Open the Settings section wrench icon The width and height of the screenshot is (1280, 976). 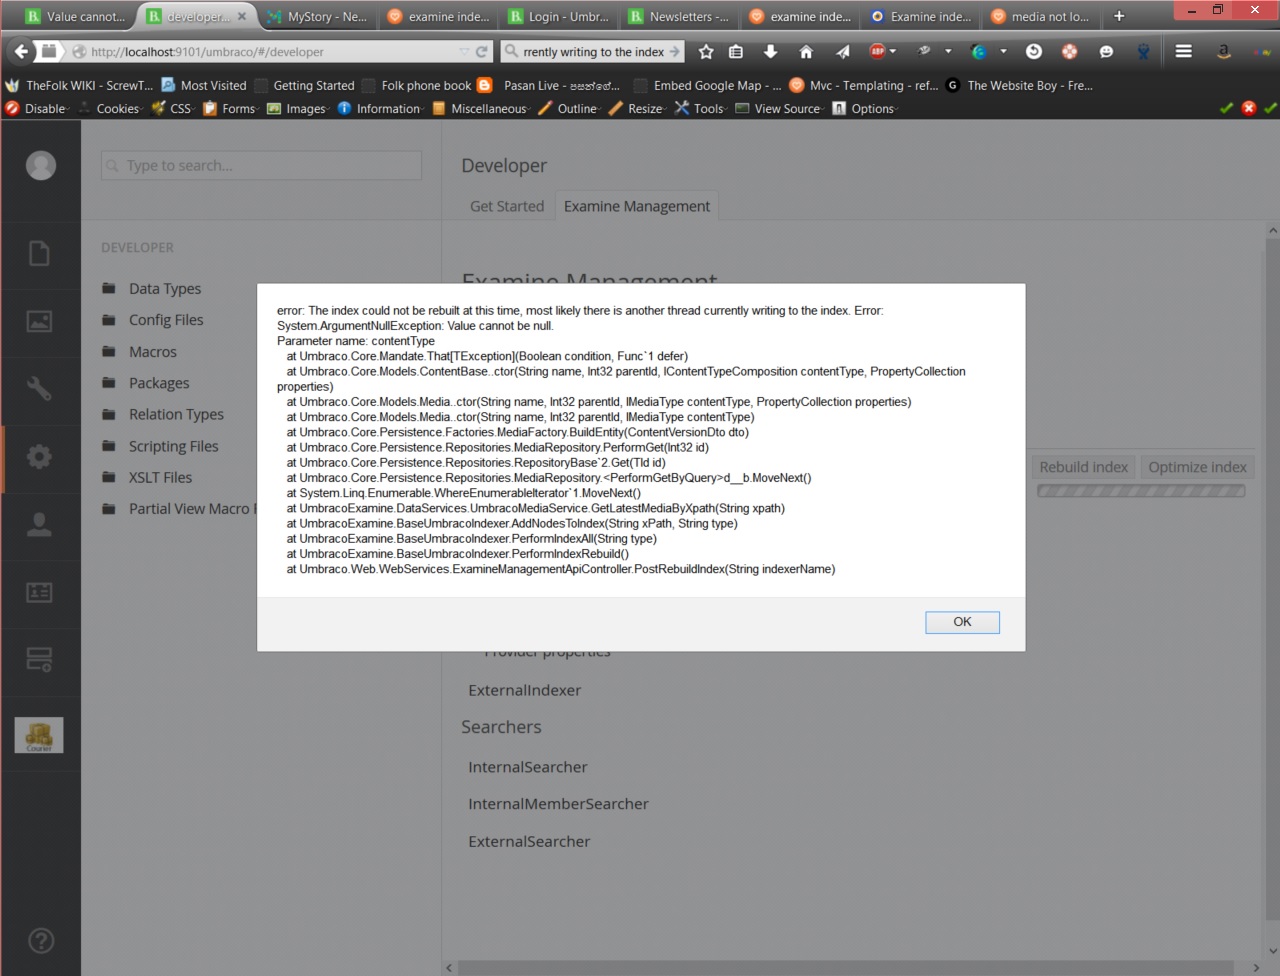click(x=39, y=388)
